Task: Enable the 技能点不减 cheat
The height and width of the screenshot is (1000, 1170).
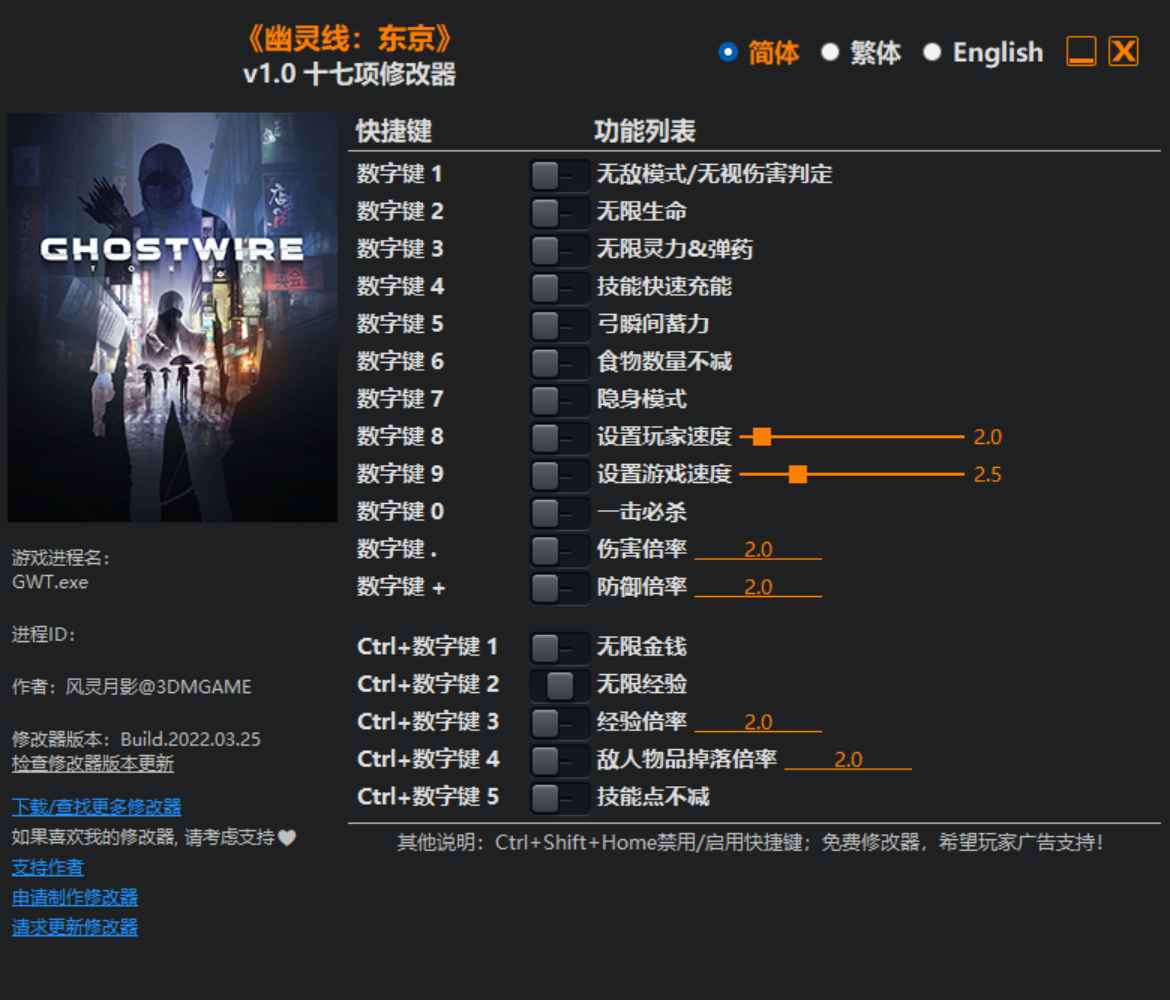Action: (x=559, y=797)
